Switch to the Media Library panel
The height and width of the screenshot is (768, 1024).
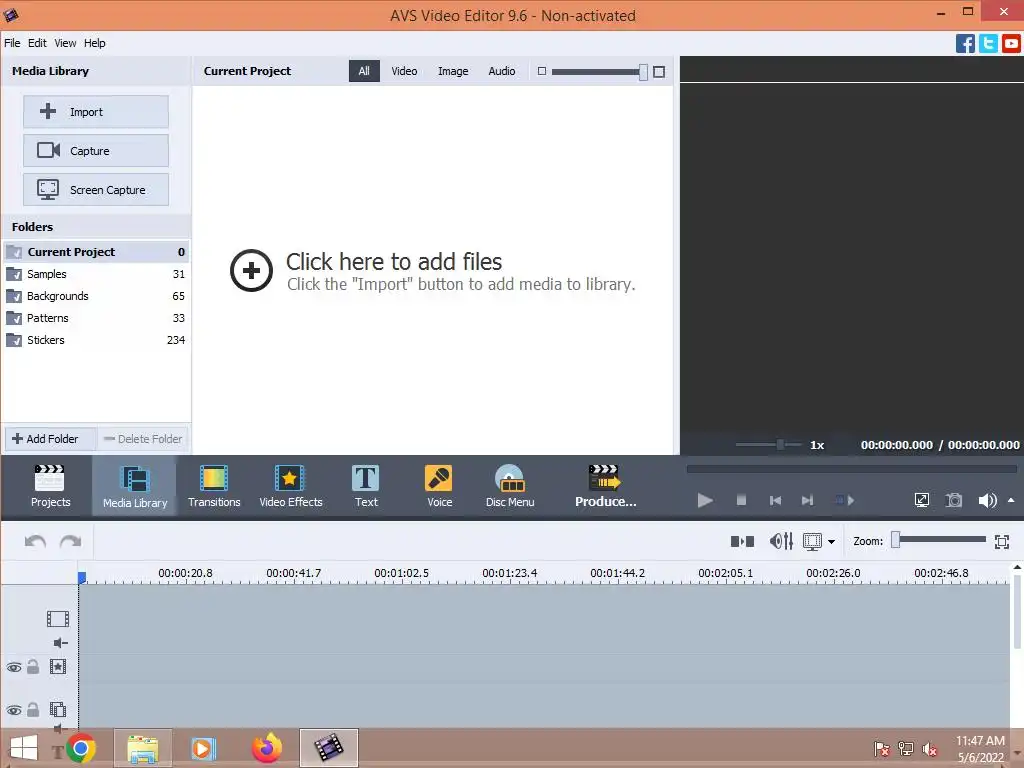tap(135, 486)
